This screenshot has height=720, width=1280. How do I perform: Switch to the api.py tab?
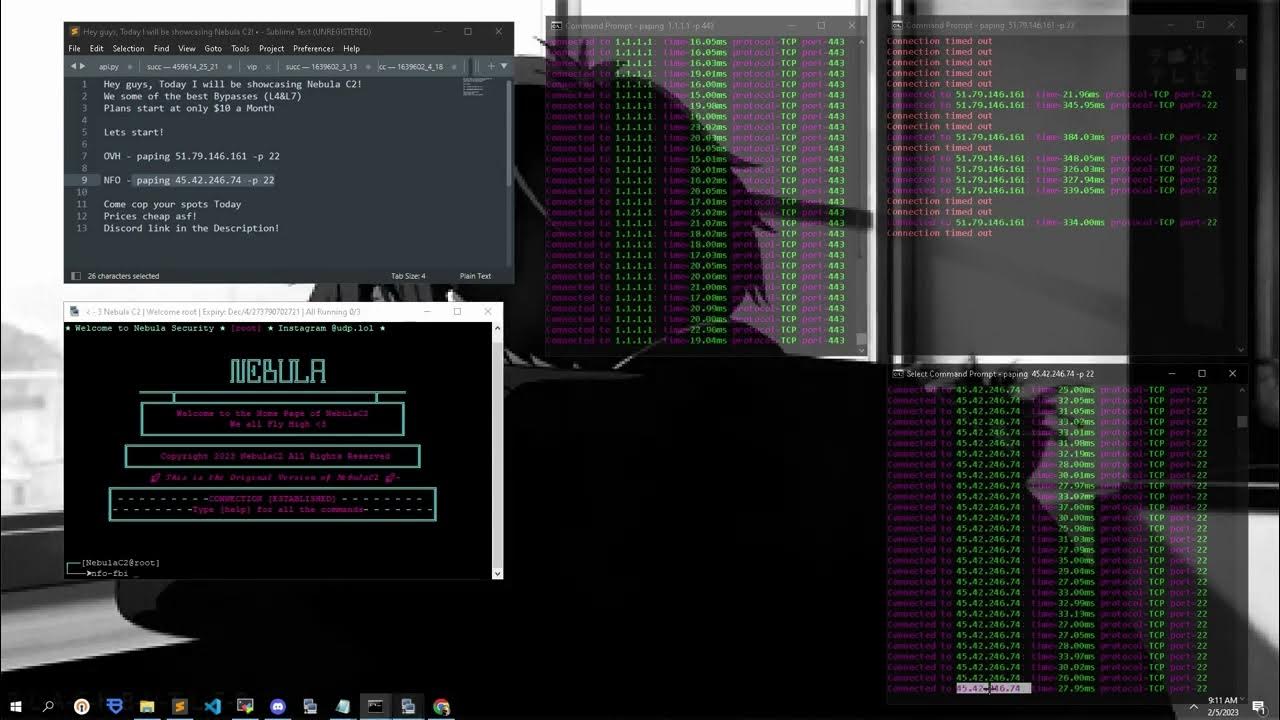[108, 67]
